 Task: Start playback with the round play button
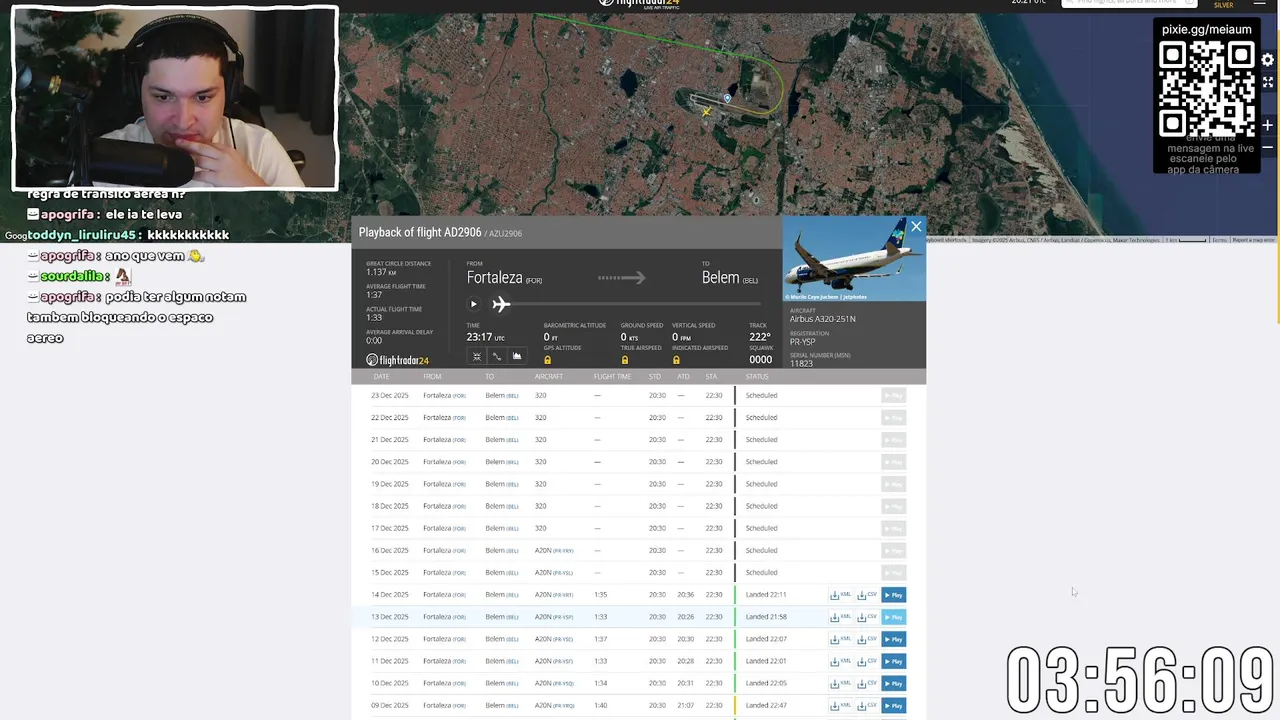click(x=474, y=304)
